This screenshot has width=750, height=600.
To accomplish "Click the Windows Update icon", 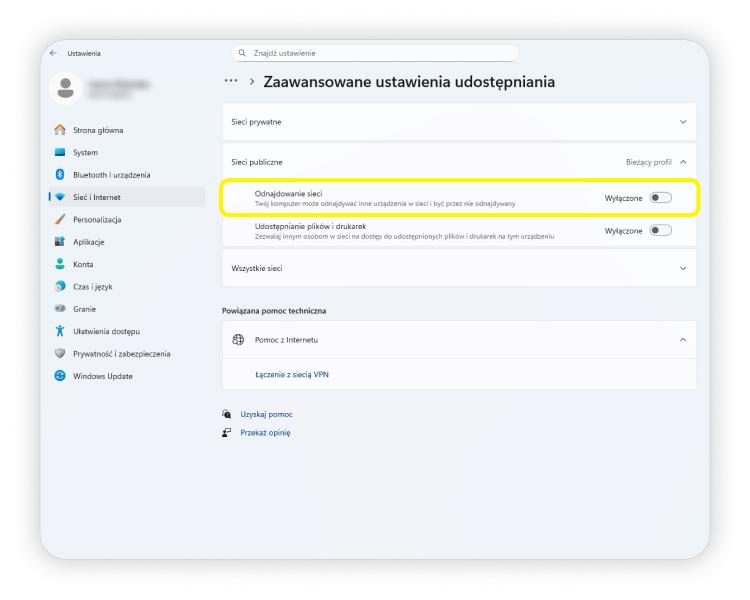I will click(x=60, y=376).
